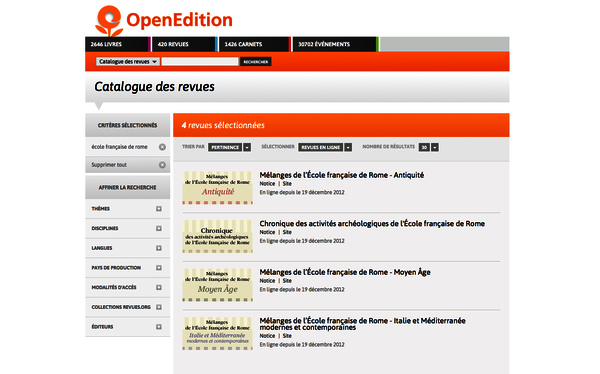Click the Rechercher search button
Screen dimensions: 600x374
coord(256,62)
